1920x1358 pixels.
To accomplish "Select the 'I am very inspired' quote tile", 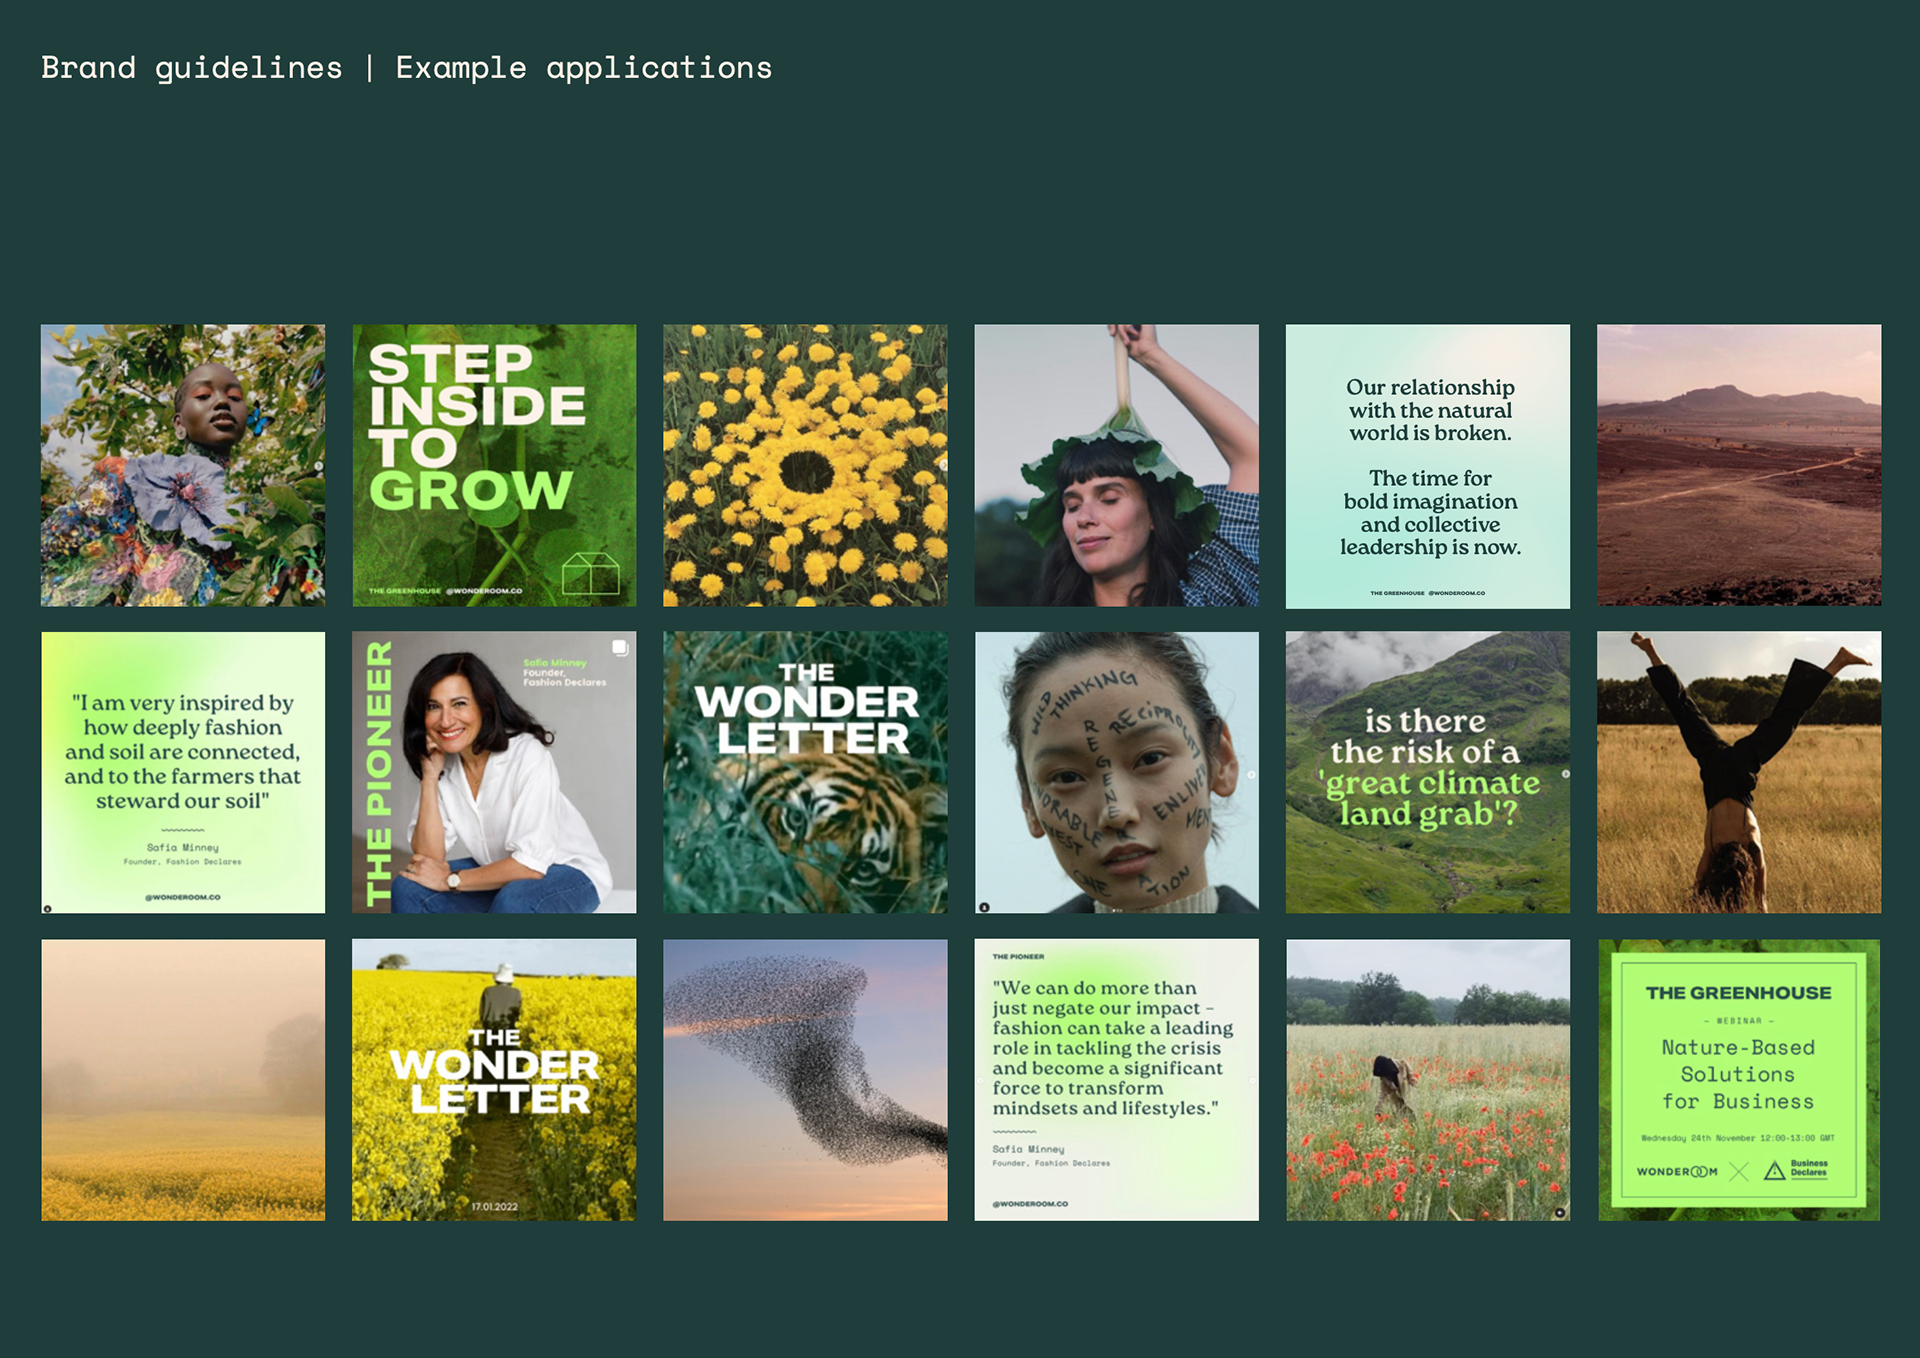I will coord(183,771).
